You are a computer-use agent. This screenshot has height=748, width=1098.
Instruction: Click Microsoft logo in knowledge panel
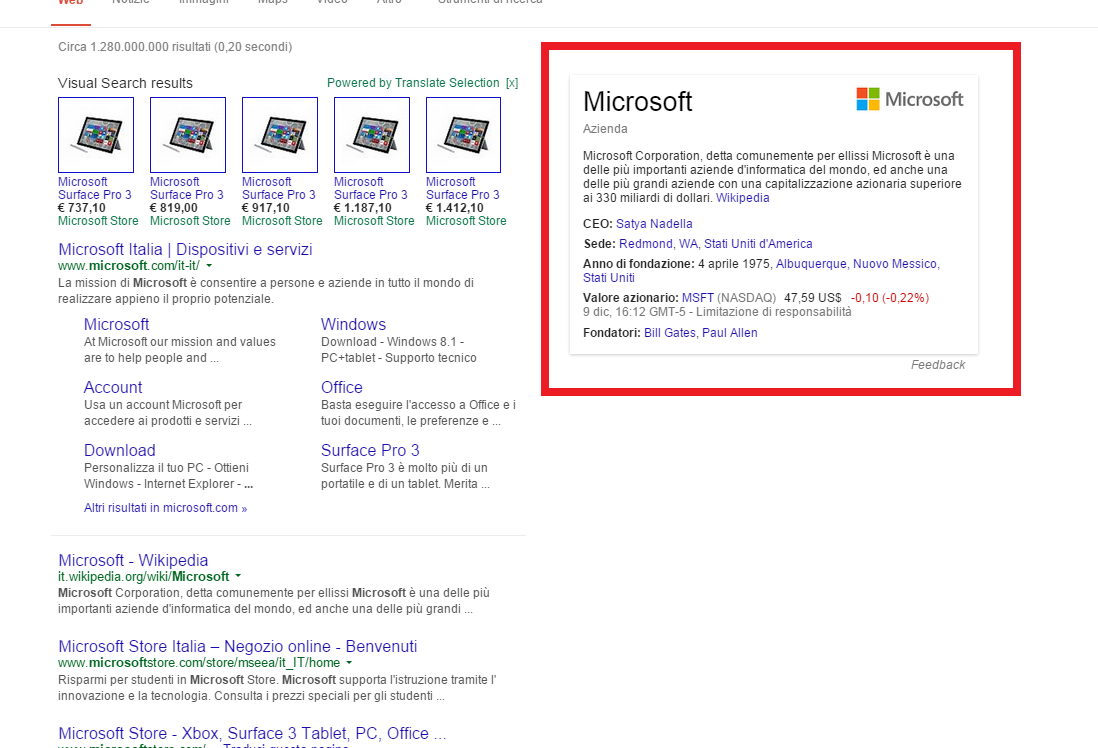click(x=910, y=99)
